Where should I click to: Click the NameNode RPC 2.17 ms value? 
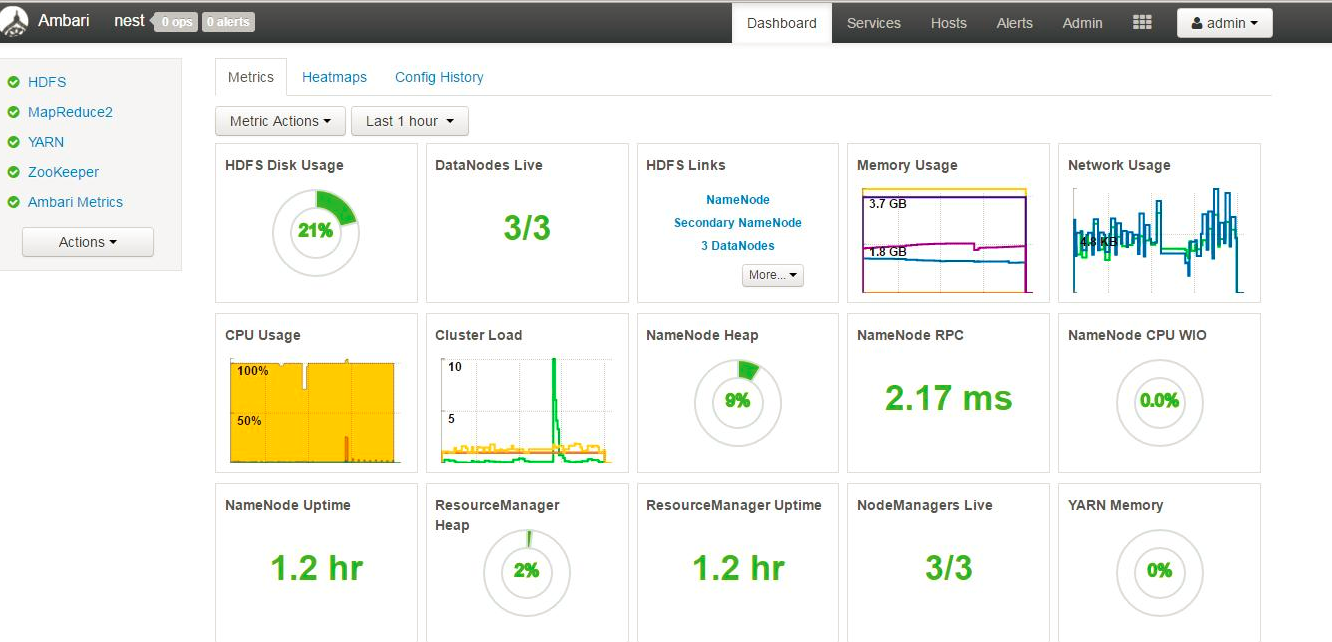coord(949,398)
